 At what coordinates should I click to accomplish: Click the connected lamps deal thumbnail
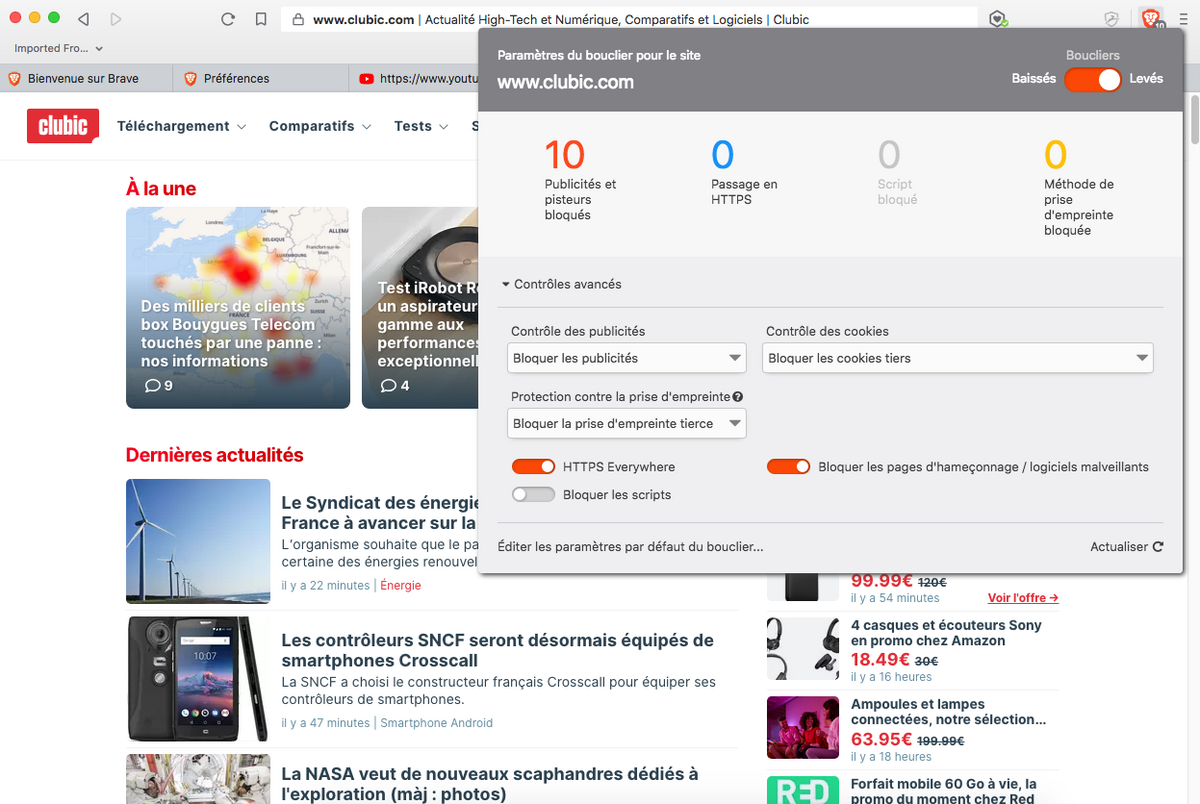pyautogui.click(x=803, y=728)
